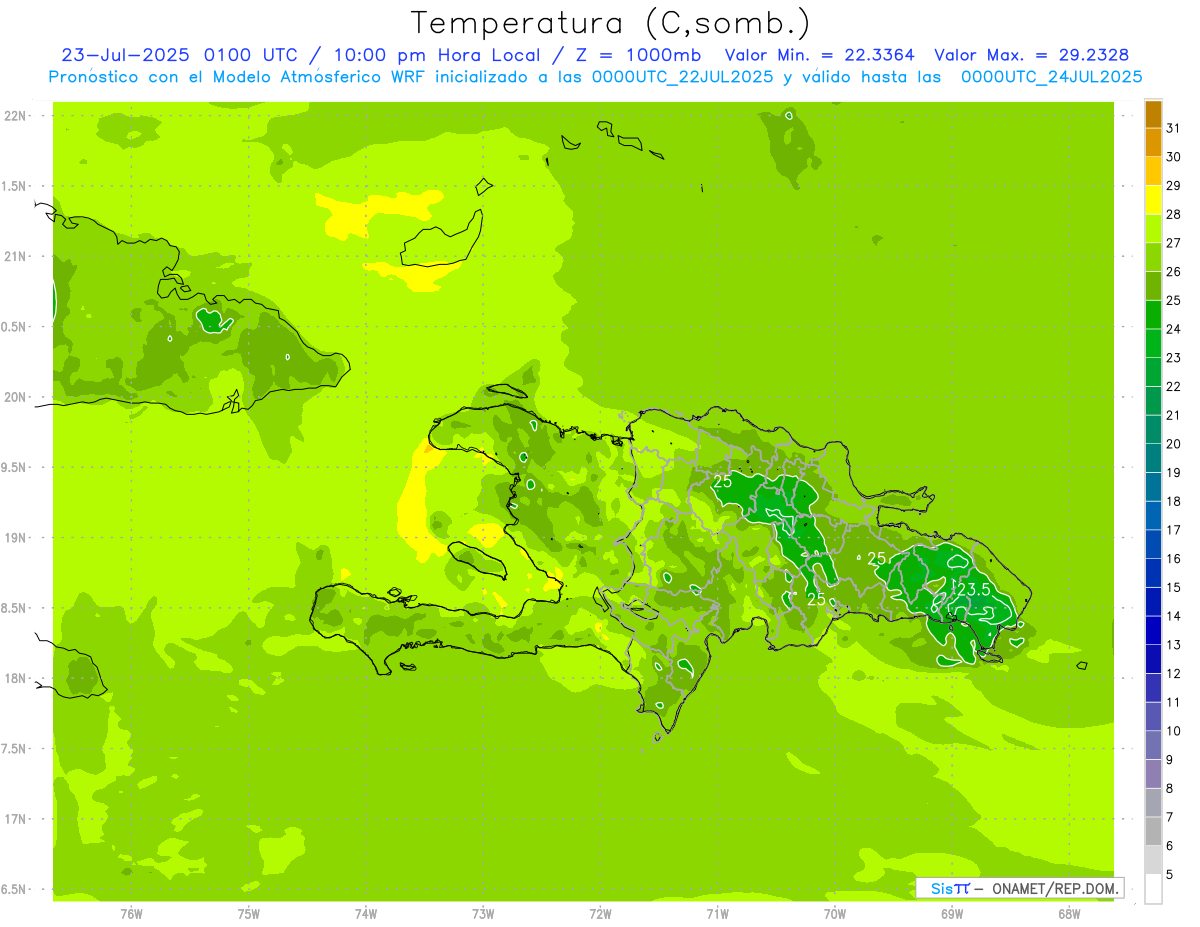Click the "72W" longitude axis label
Viewport: 1200px width, 927px height.
(x=600, y=915)
